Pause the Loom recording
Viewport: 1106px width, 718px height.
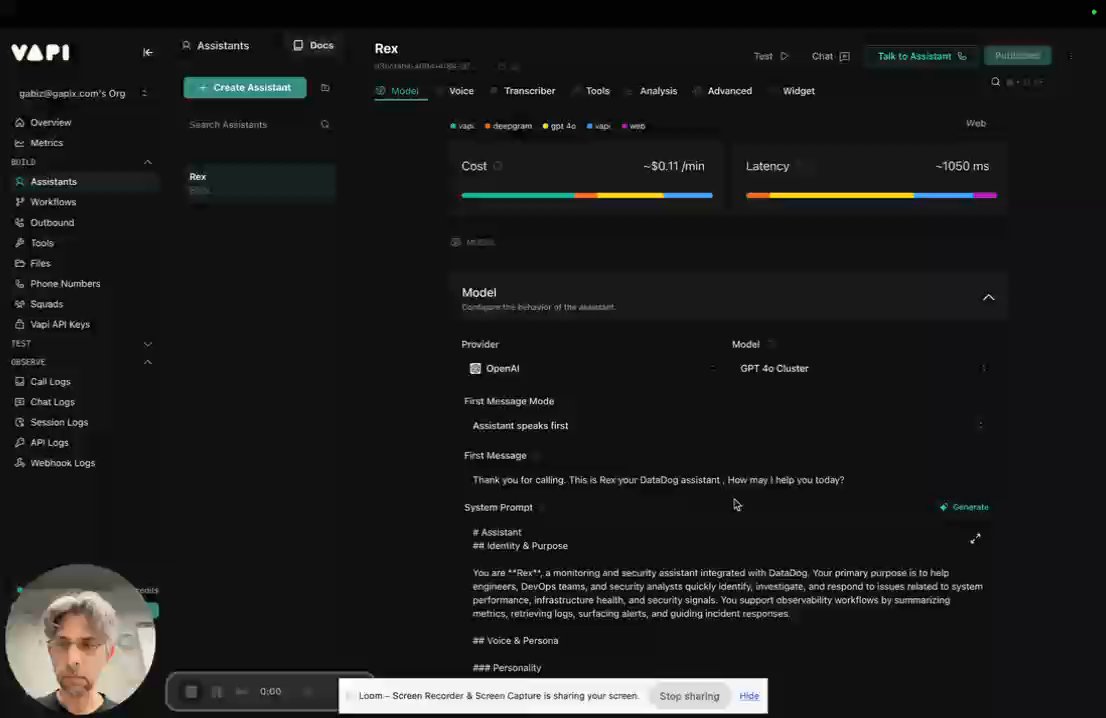tap(217, 691)
